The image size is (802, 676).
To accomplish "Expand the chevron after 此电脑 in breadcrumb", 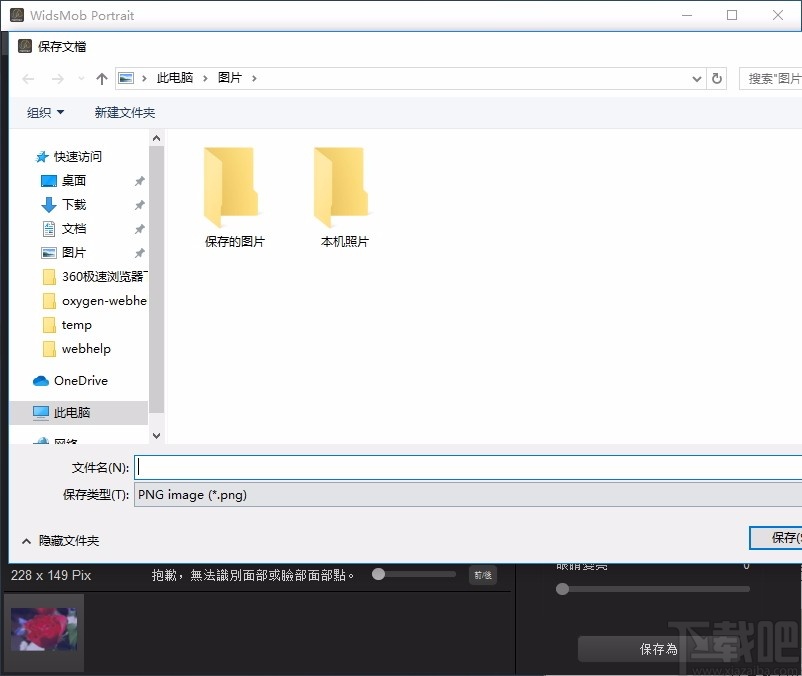I will (205, 78).
